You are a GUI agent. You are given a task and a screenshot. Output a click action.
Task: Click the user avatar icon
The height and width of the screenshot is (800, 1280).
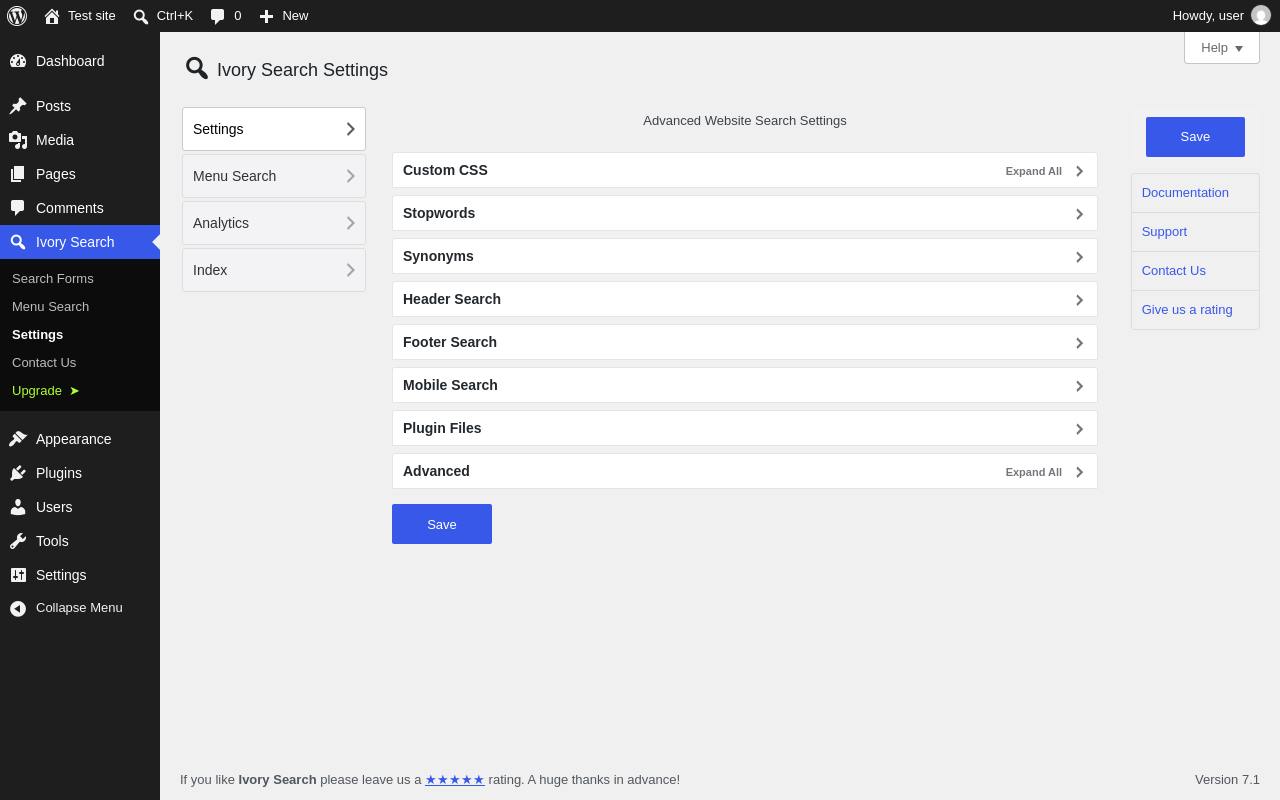tap(1261, 16)
